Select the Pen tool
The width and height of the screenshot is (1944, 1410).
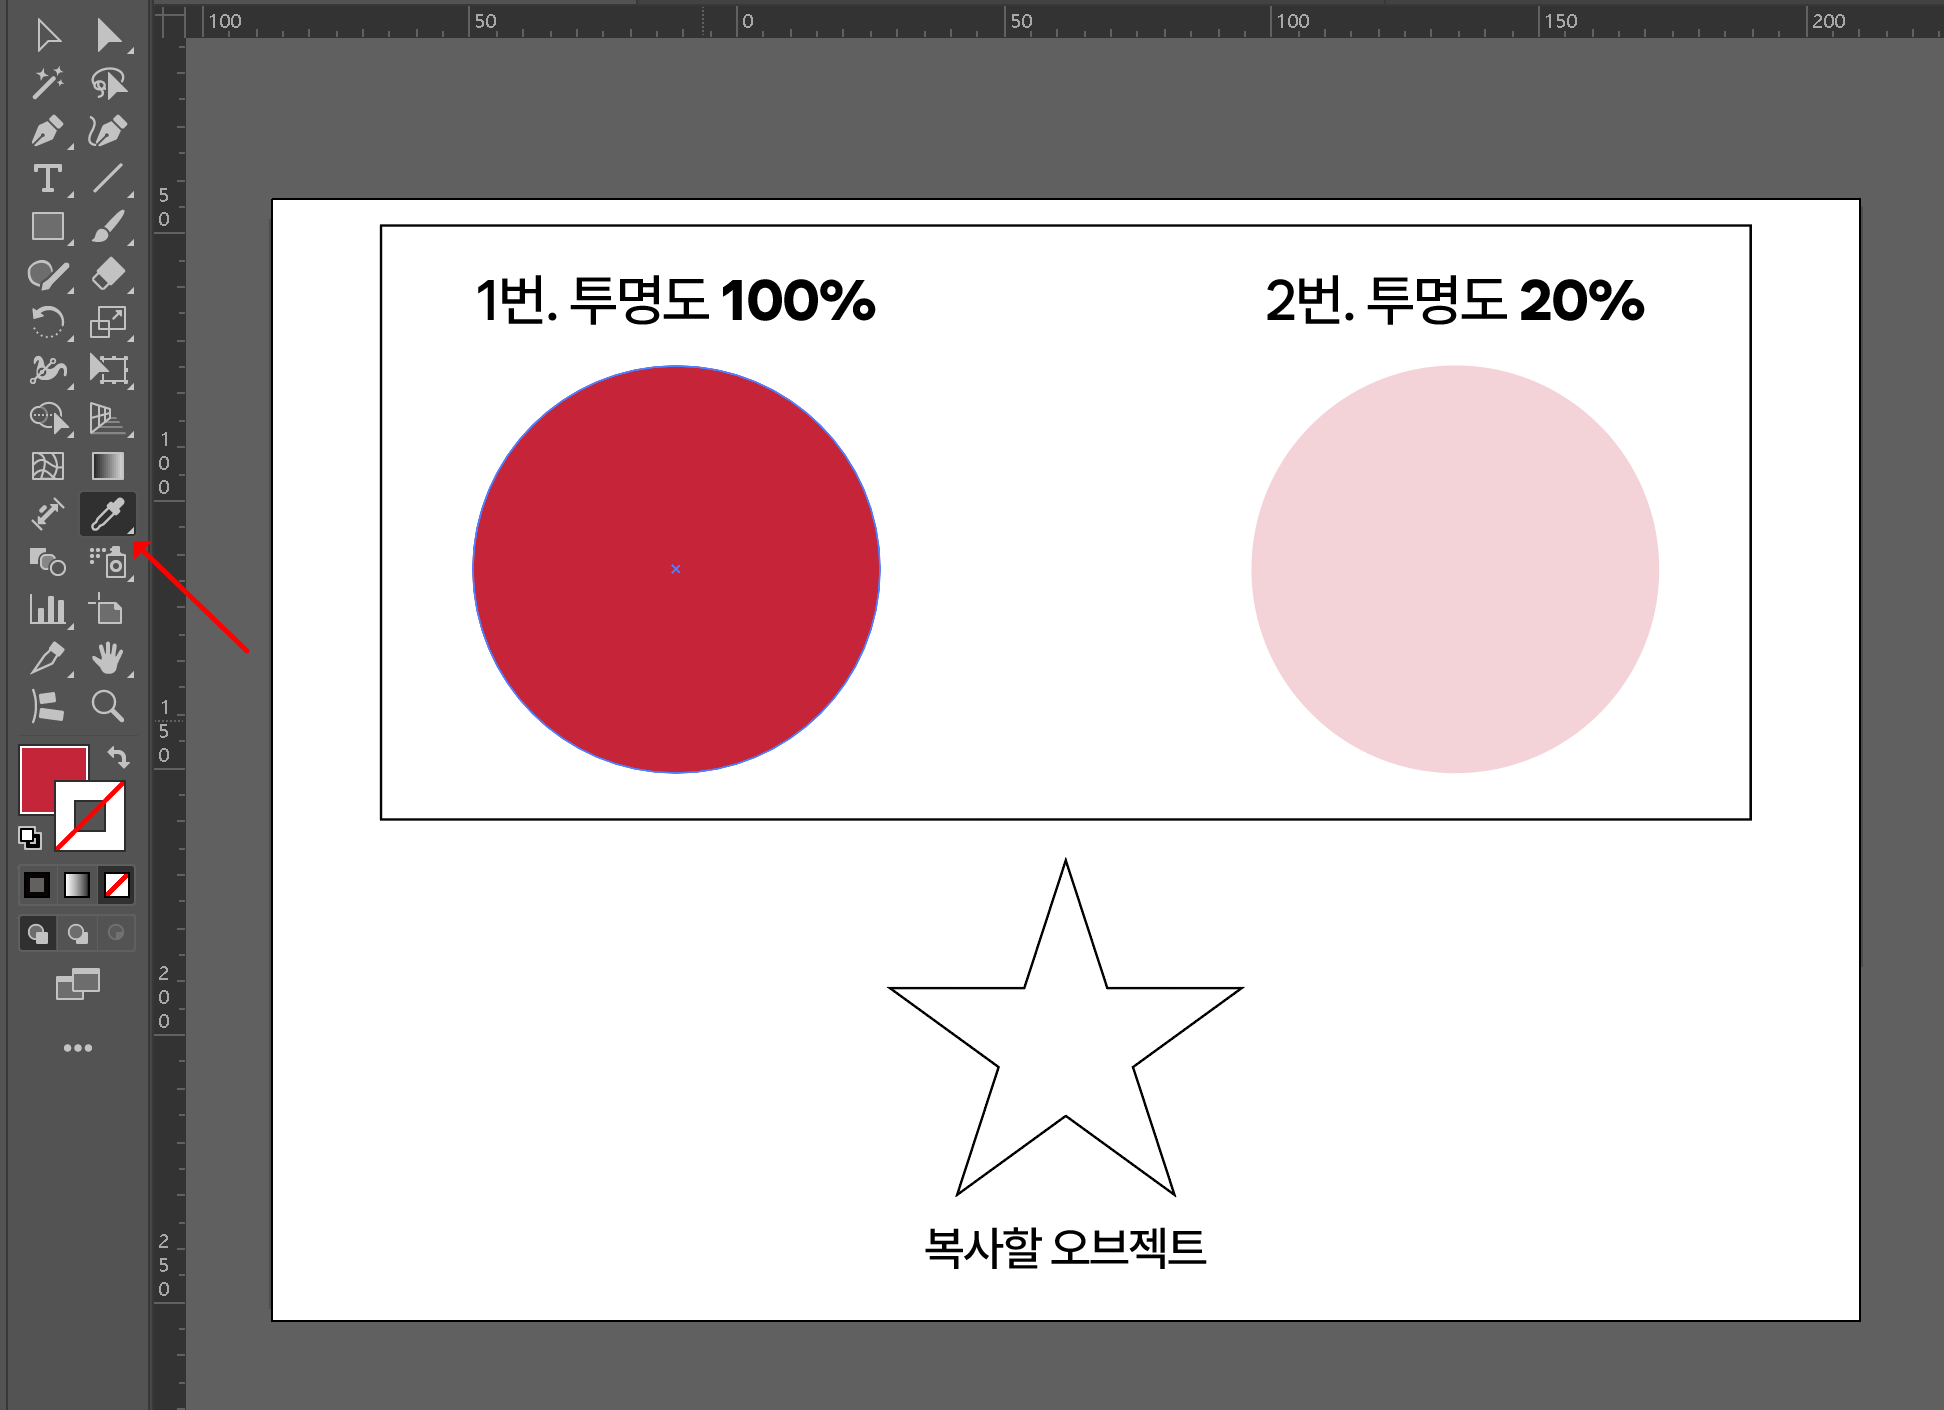(48, 131)
